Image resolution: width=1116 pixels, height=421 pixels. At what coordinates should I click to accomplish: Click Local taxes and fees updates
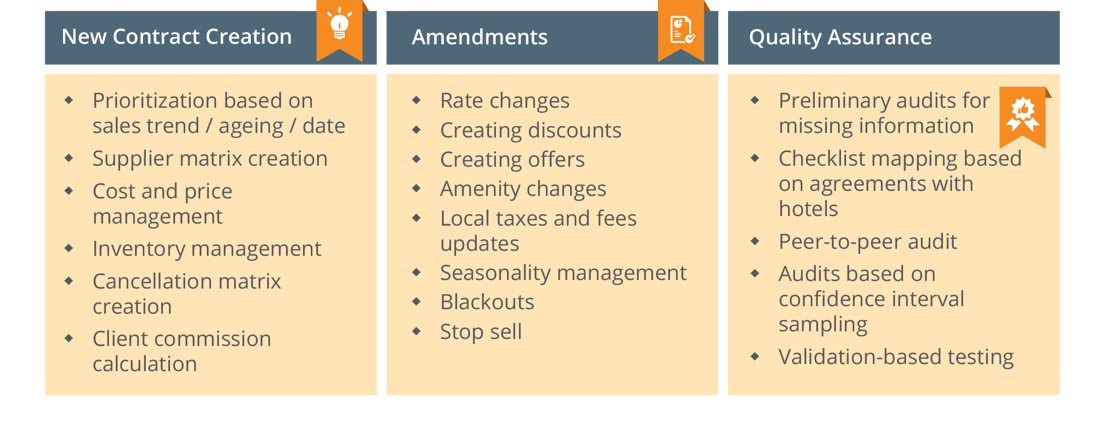pyautogui.click(x=538, y=230)
